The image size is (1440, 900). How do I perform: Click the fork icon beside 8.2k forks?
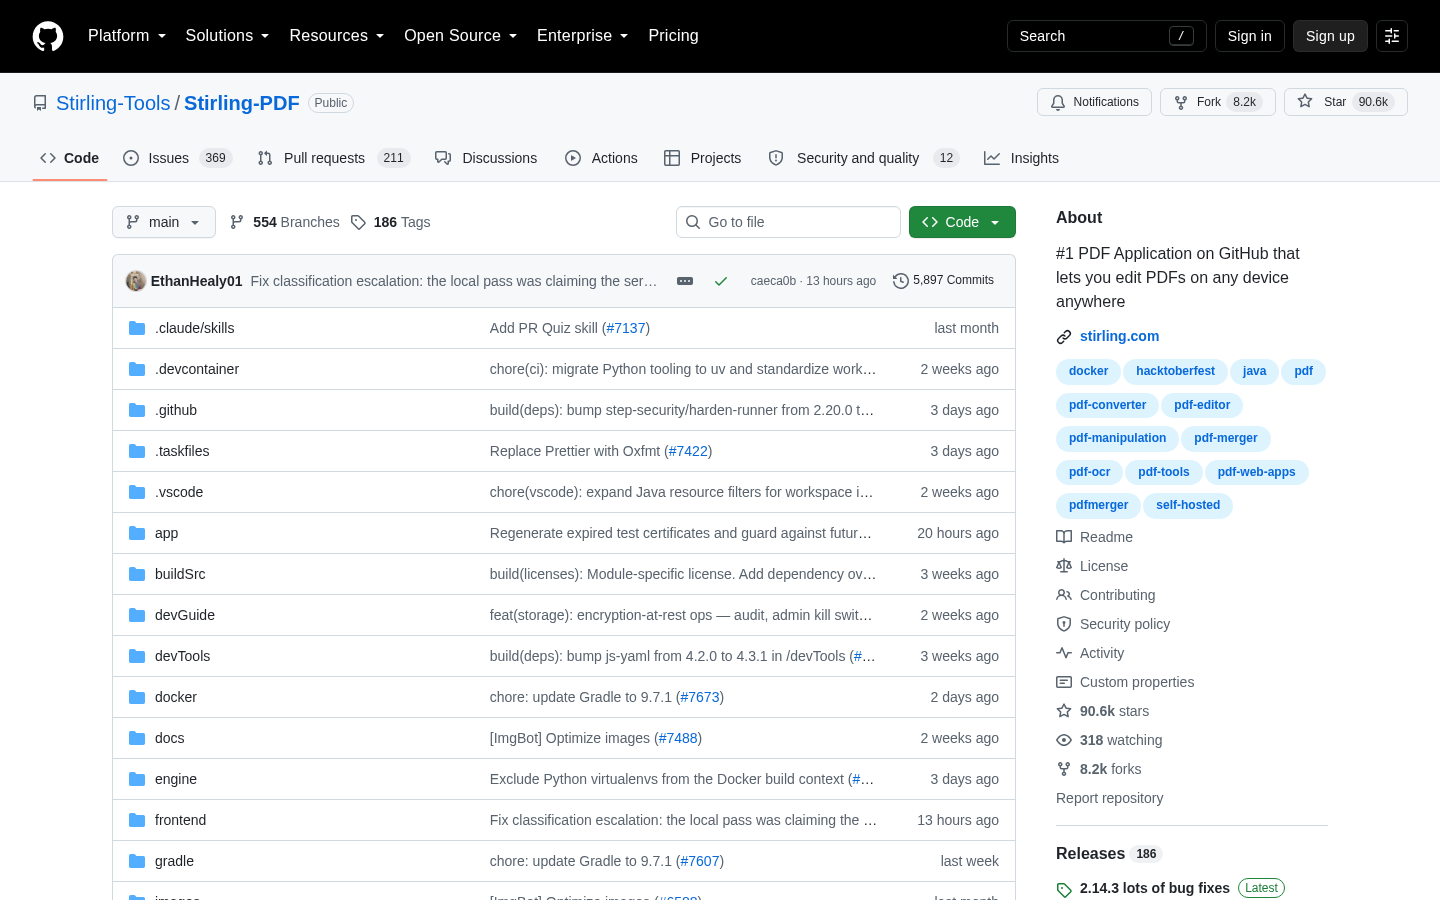[x=1064, y=769]
